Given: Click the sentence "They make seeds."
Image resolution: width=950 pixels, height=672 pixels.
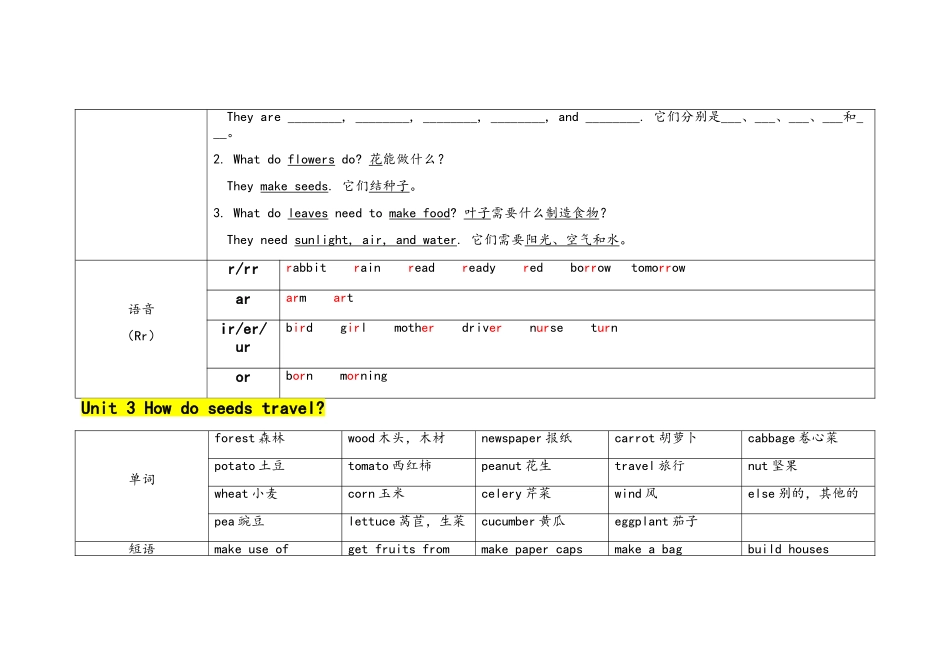Looking at the screenshot, I should pos(279,186).
